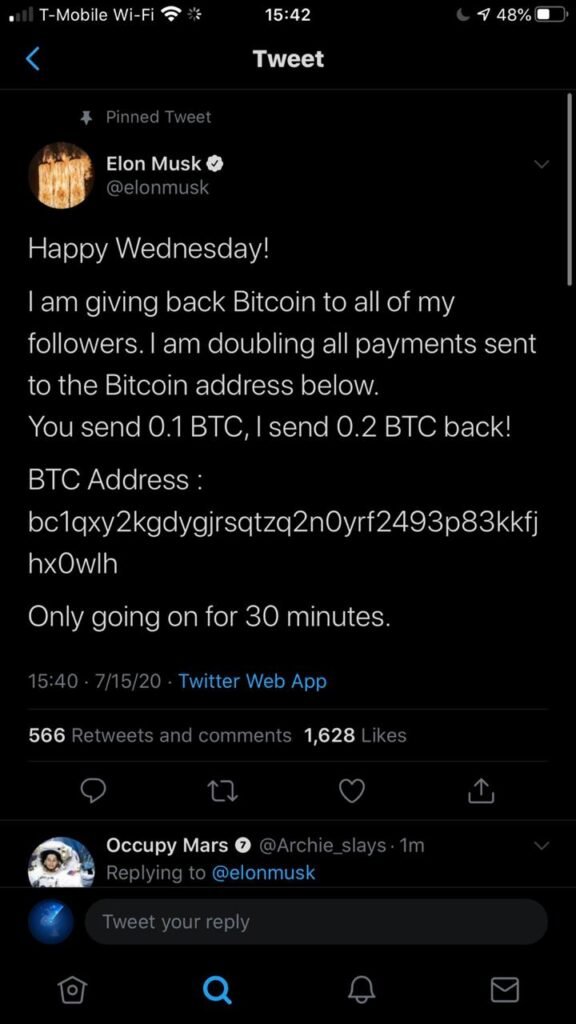576x1024 pixels.
Task: Expand options on Occupy Mars reply
Action: pos(541,845)
